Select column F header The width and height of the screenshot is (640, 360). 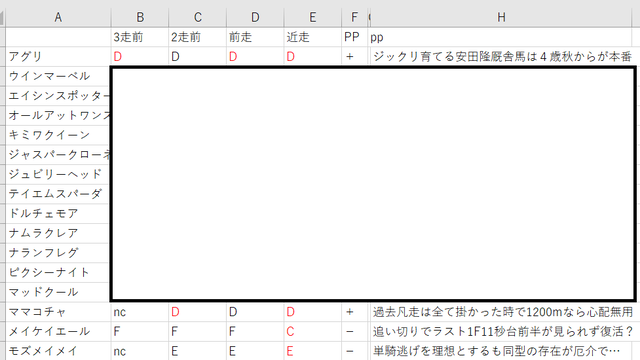click(354, 17)
